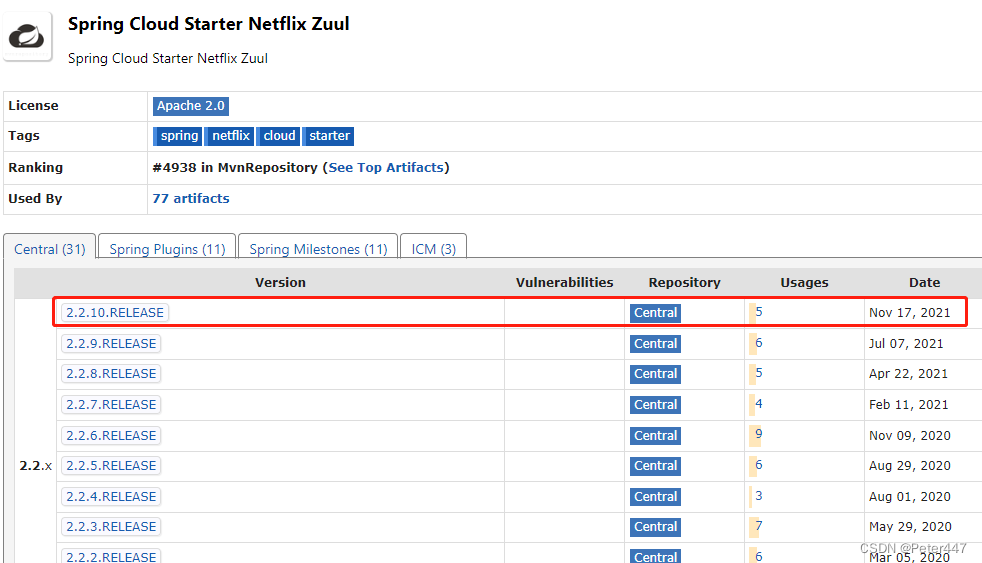Viewport: 982px width, 563px height.
Task: Select the starter tag
Action: point(328,136)
